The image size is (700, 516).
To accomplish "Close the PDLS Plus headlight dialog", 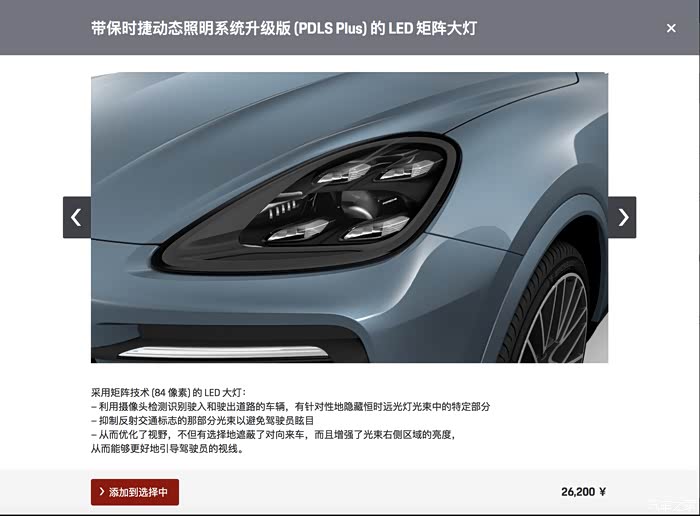I will click(x=671, y=28).
